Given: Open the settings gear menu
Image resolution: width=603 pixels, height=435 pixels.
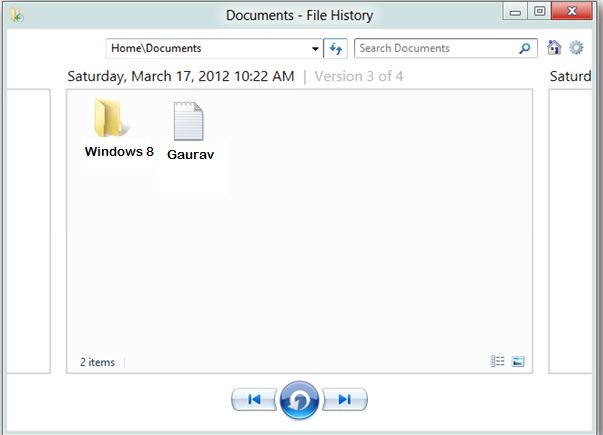Looking at the screenshot, I should click(576, 48).
